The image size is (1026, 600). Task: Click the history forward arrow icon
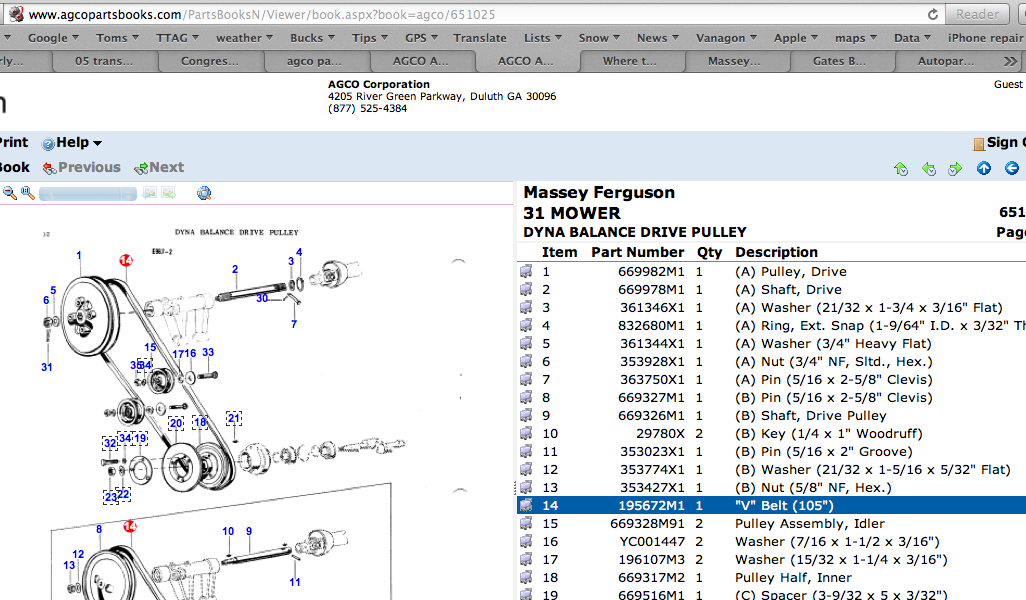point(955,169)
